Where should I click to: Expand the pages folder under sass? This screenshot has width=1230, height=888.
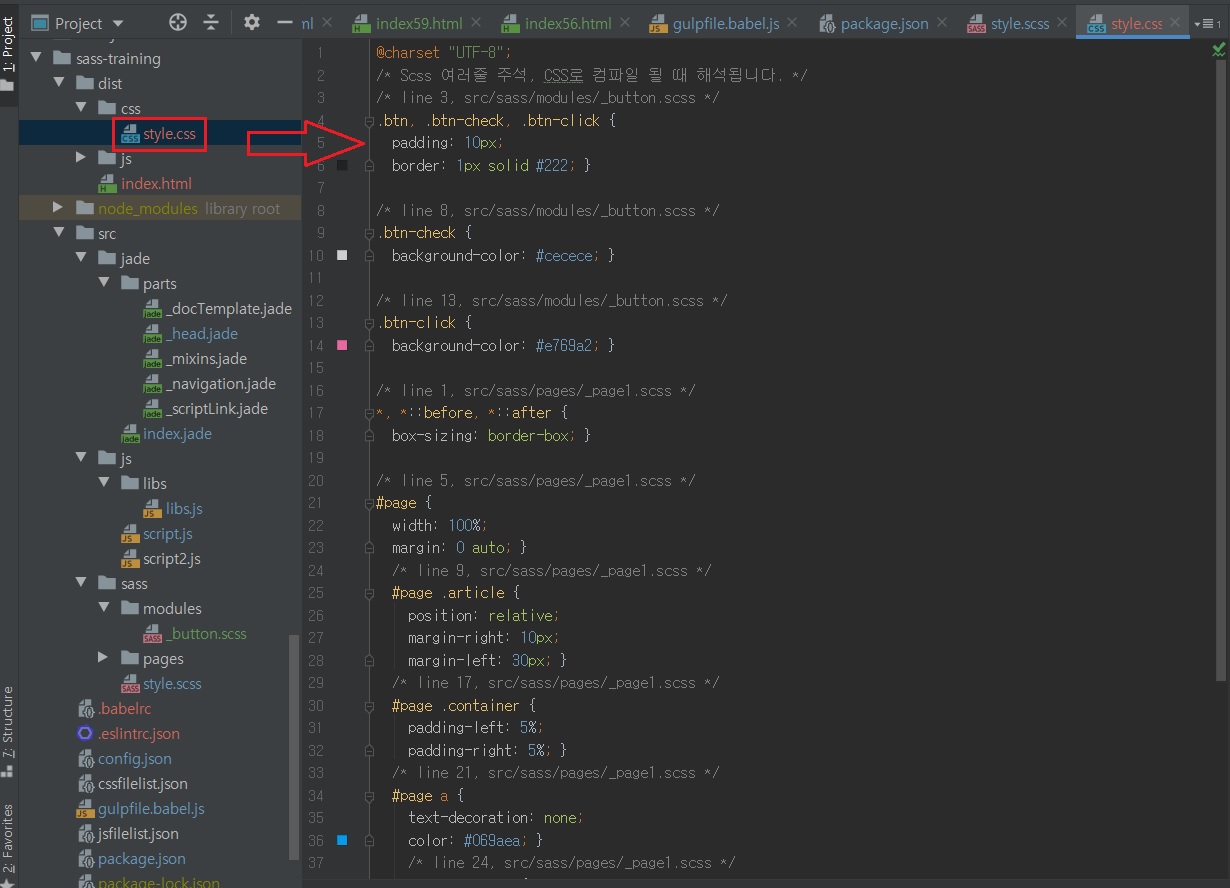[x=104, y=658]
